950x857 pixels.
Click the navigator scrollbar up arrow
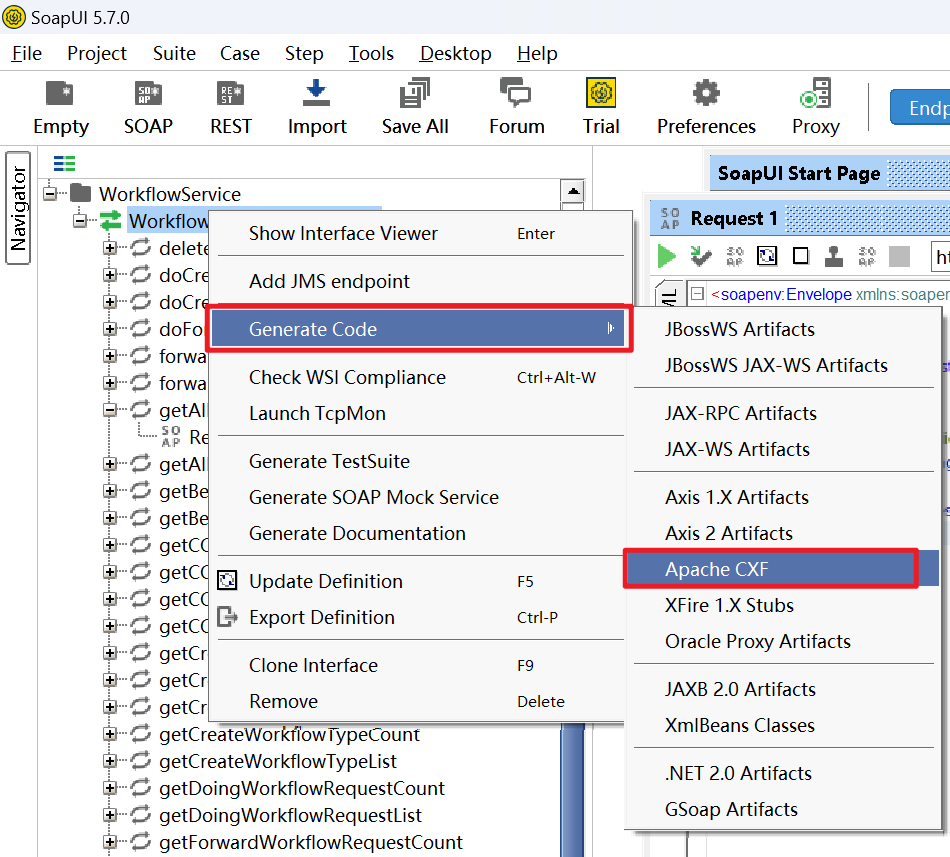tap(573, 191)
